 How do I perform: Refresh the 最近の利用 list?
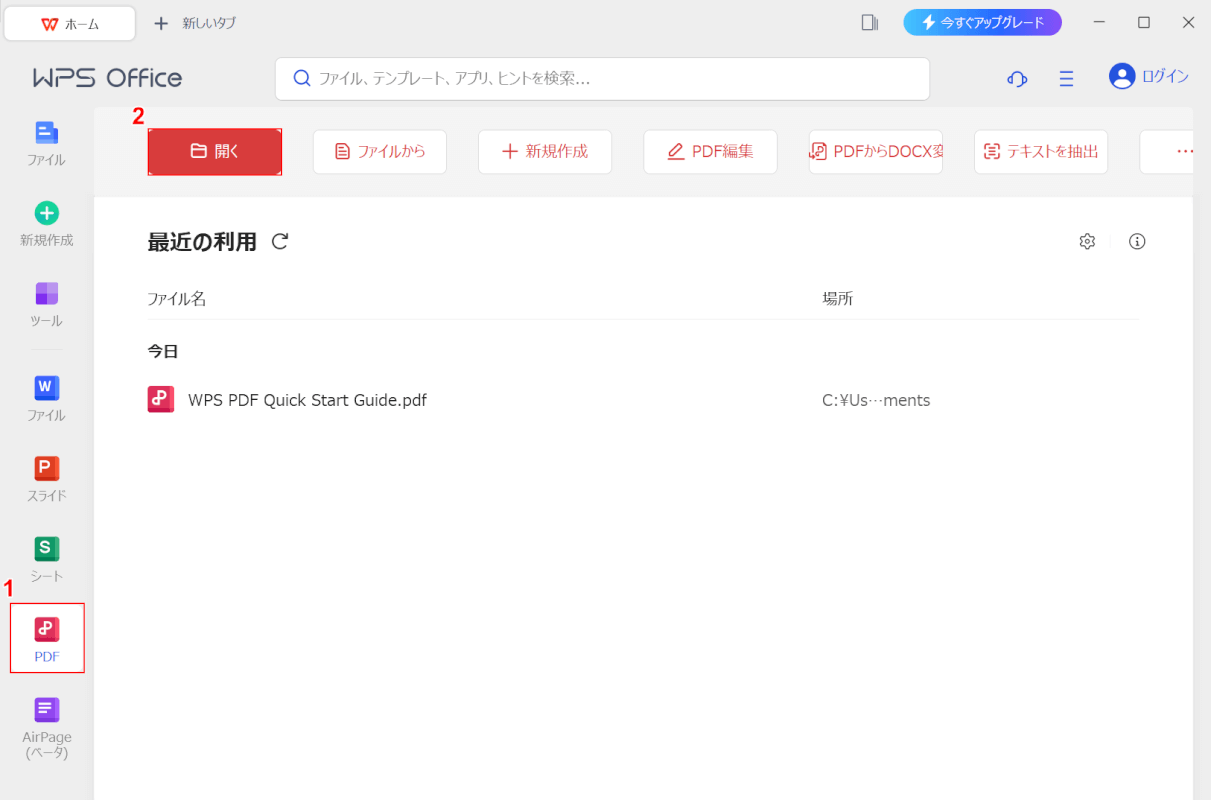click(280, 241)
